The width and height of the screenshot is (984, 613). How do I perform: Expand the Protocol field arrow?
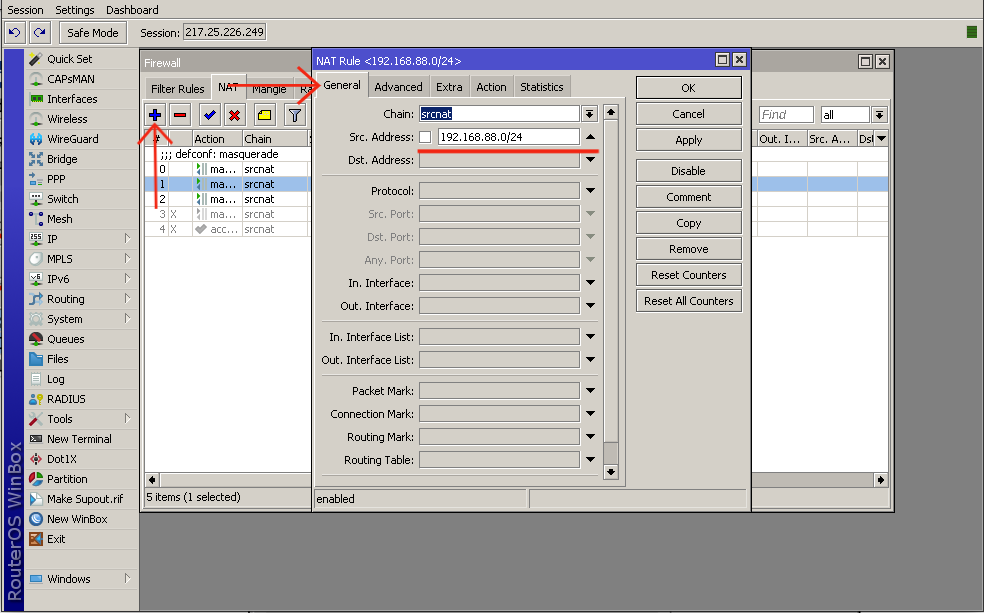(590, 191)
